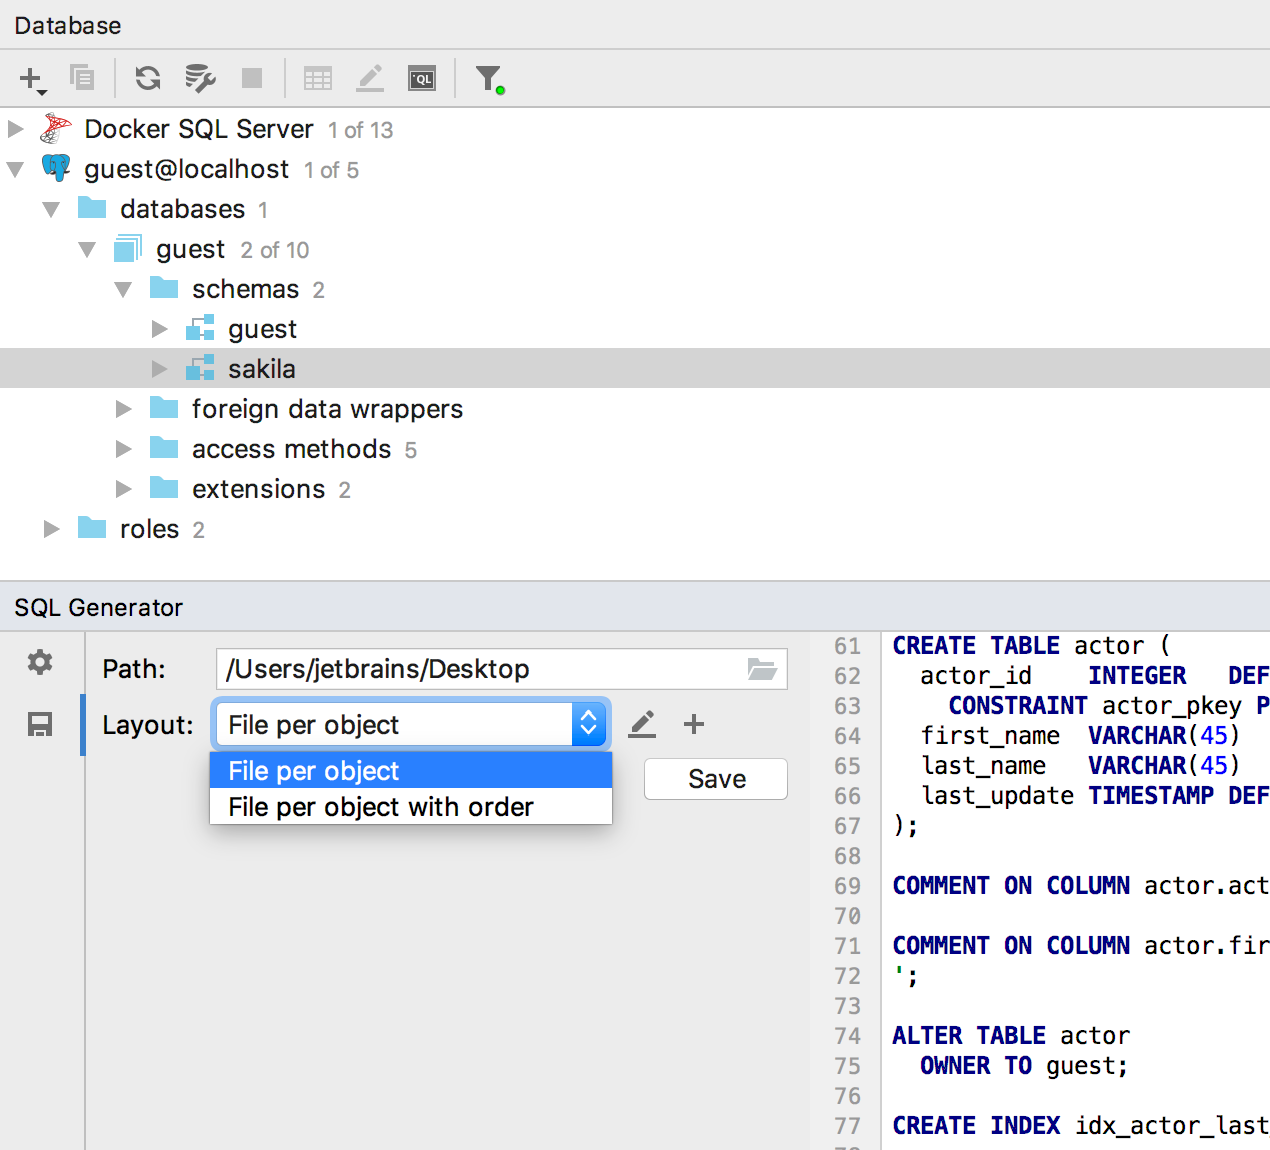Image resolution: width=1270 pixels, height=1150 pixels.
Task: Click the Docker SQL Server icon
Action: (x=56, y=129)
